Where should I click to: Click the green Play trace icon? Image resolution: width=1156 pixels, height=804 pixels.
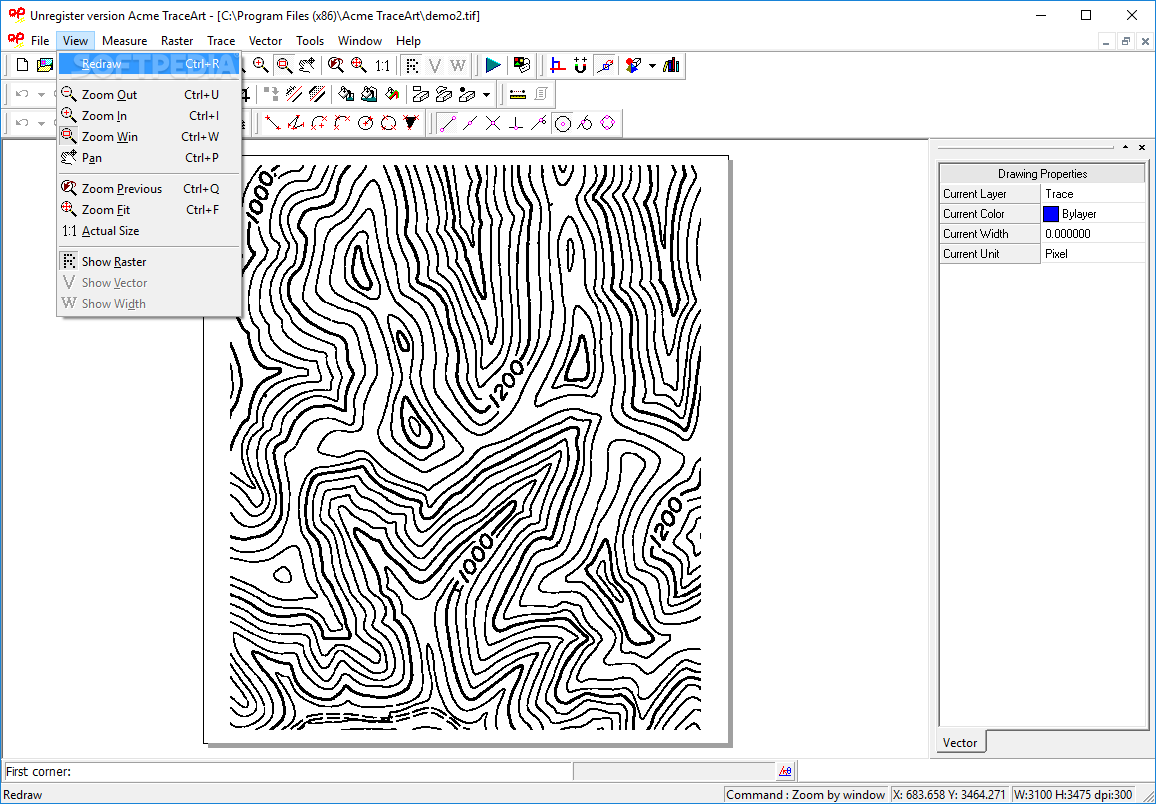click(x=493, y=65)
